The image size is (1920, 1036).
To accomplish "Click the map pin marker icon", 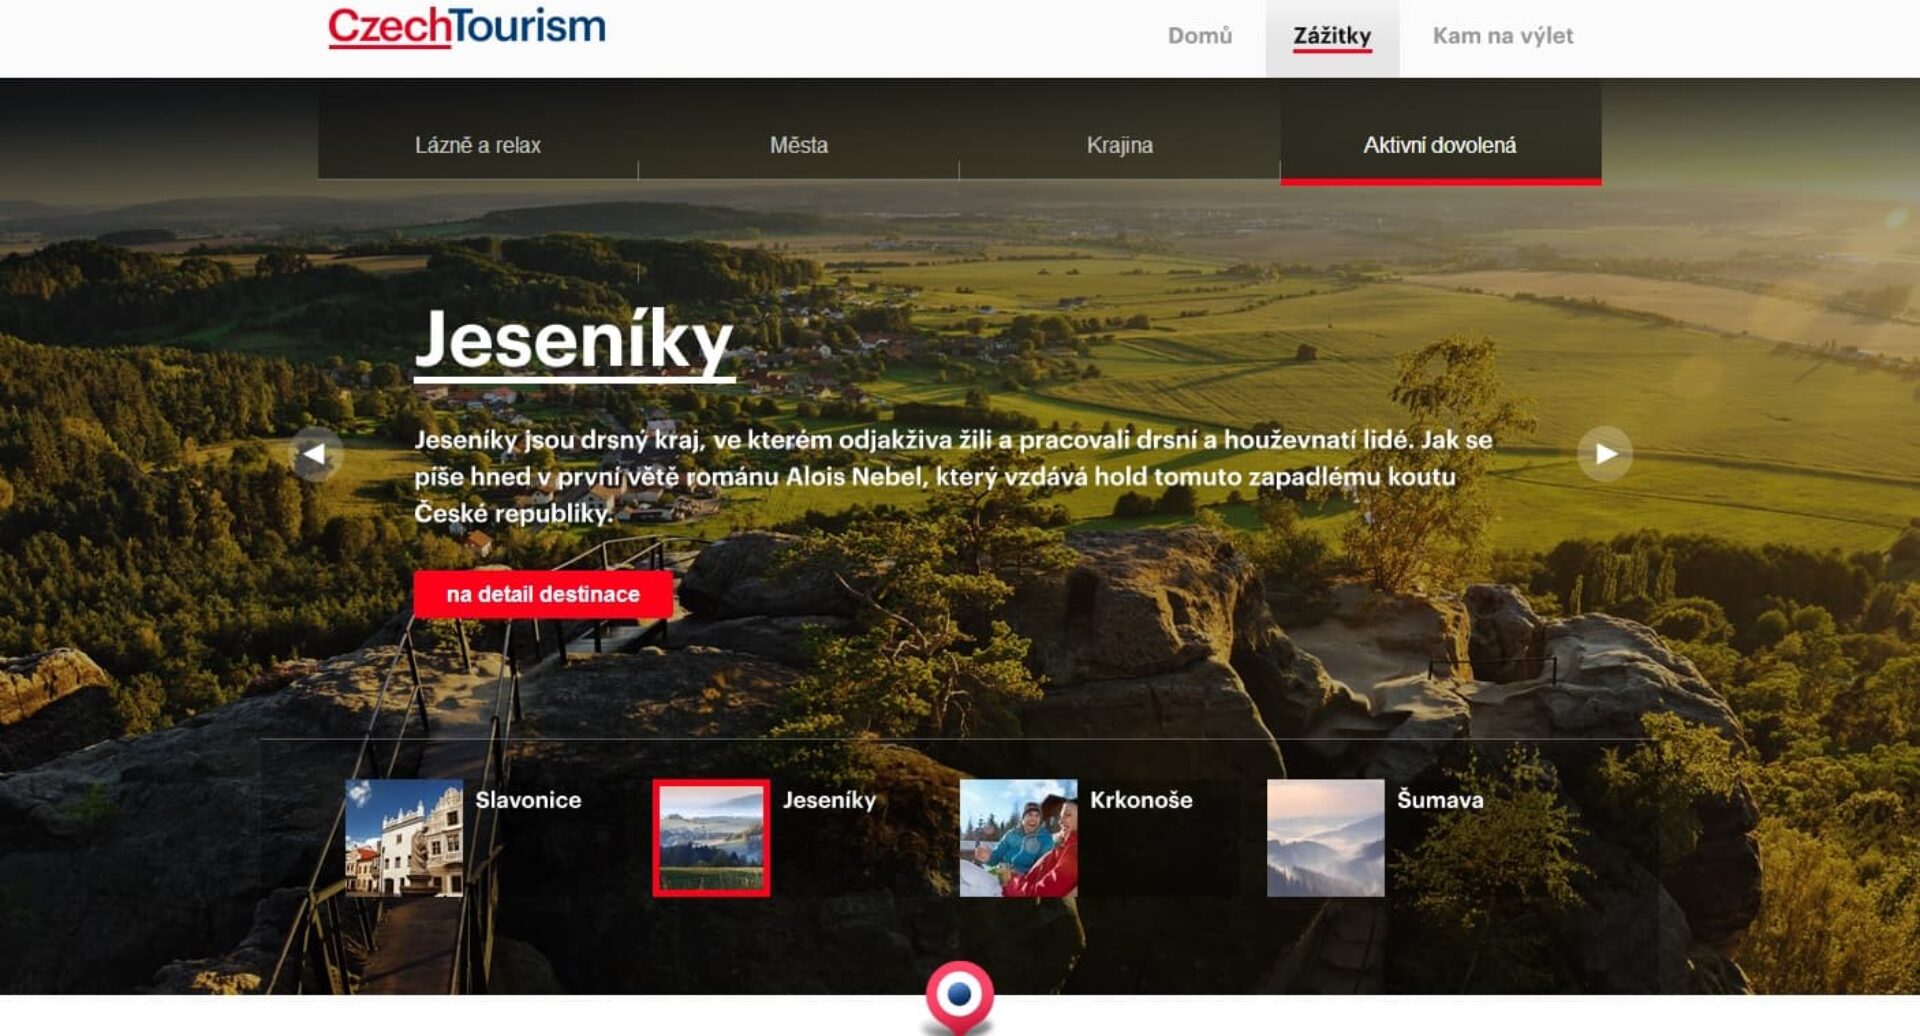I will [x=959, y=997].
